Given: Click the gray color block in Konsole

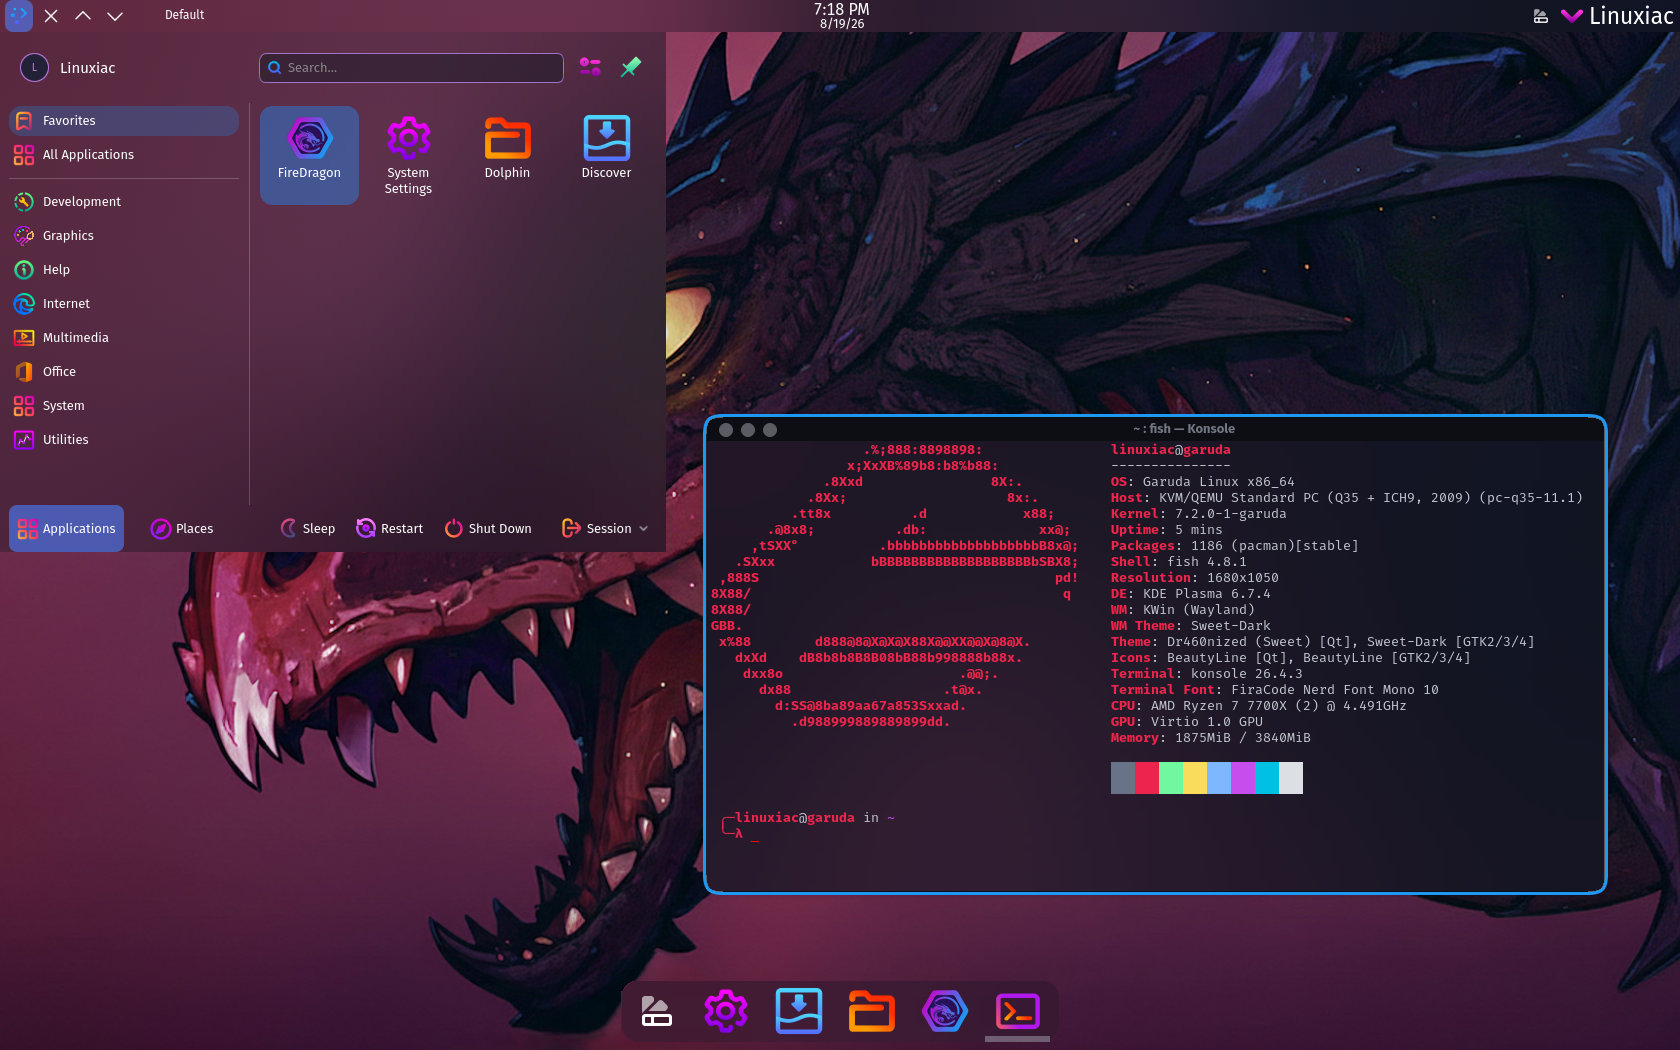Looking at the screenshot, I should (1123, 778).
